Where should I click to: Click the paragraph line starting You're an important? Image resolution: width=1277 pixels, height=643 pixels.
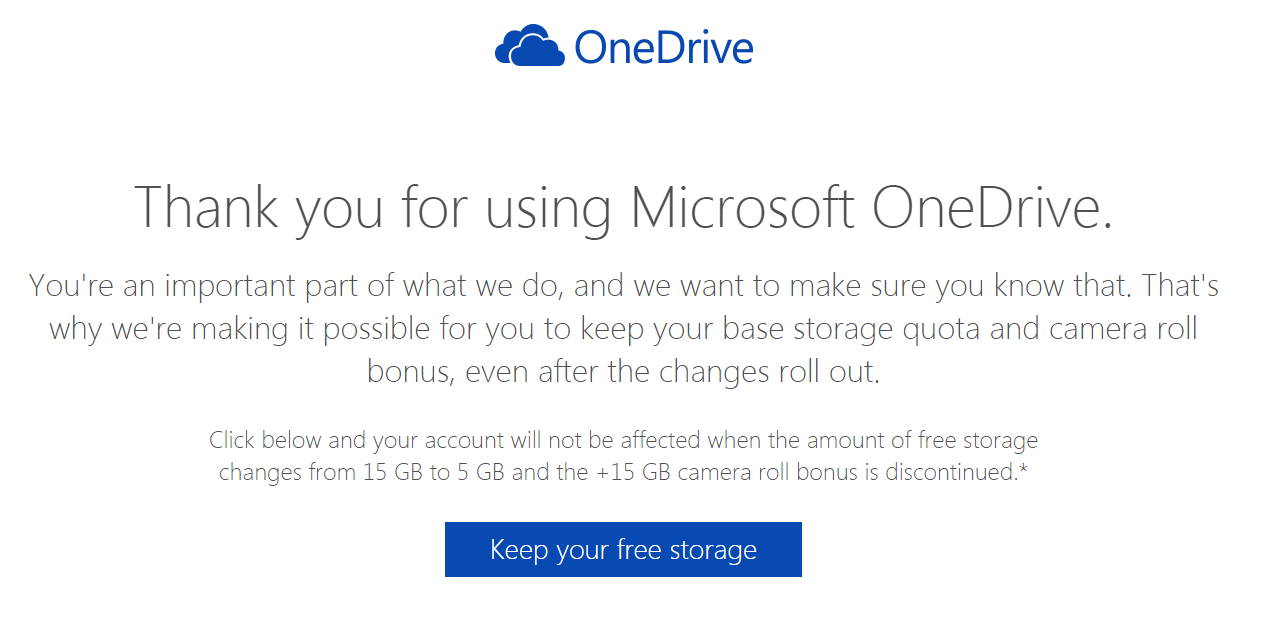coord(623,286)
